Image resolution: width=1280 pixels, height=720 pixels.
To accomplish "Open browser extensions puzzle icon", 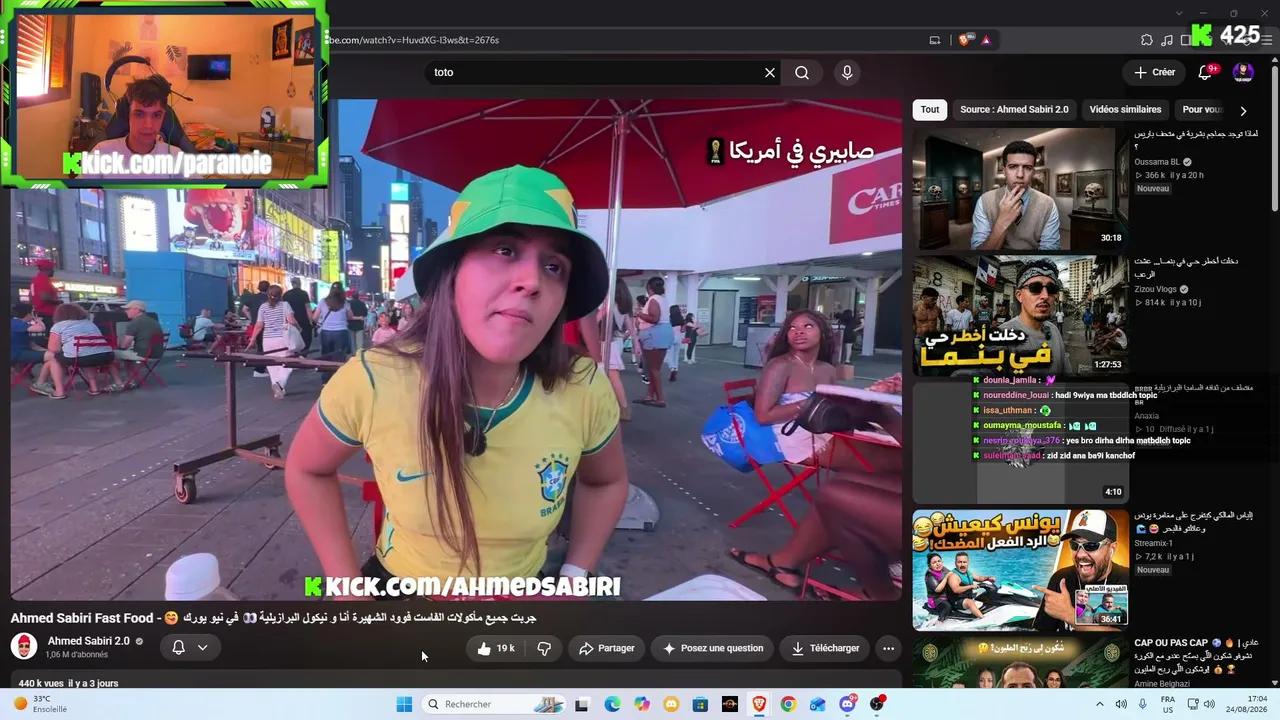I will [x=1147, y=40].
